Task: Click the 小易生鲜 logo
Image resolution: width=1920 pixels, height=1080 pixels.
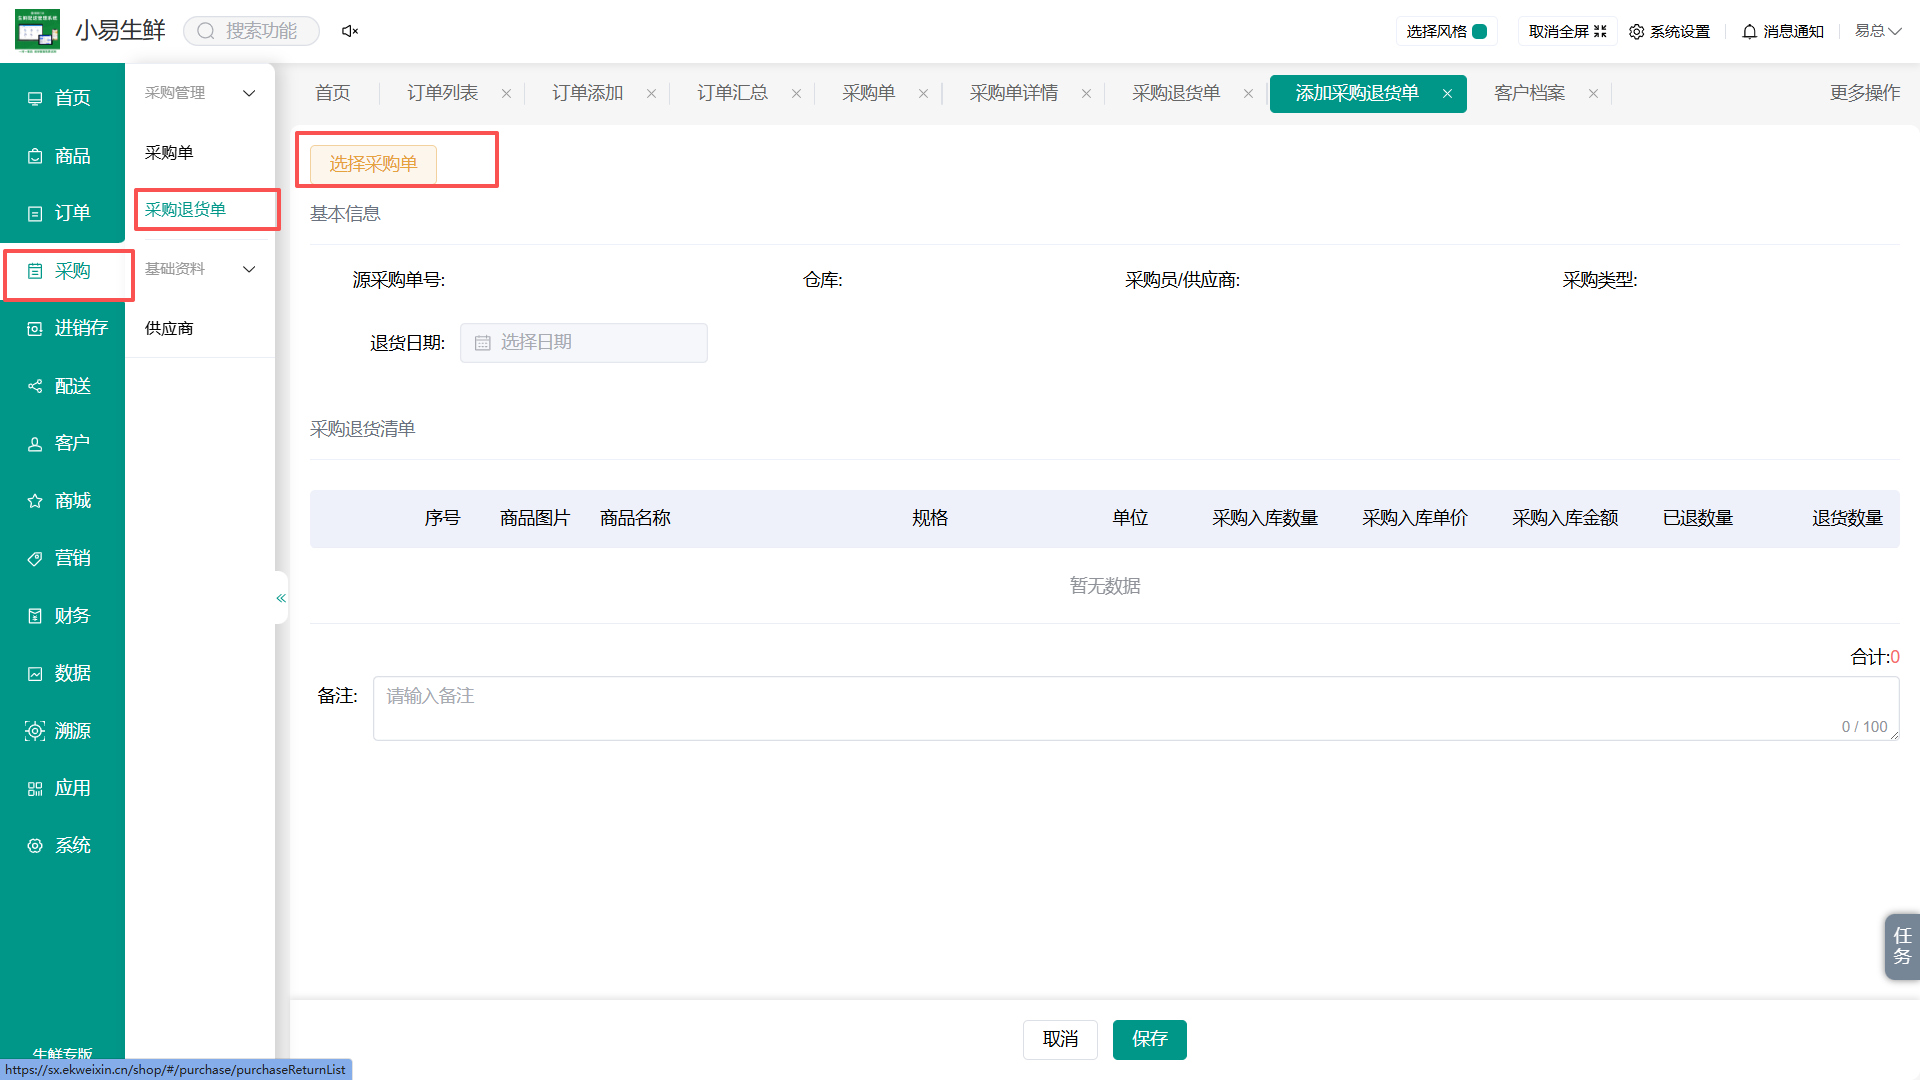Action: pyautogui.click(x=38, y=31)
